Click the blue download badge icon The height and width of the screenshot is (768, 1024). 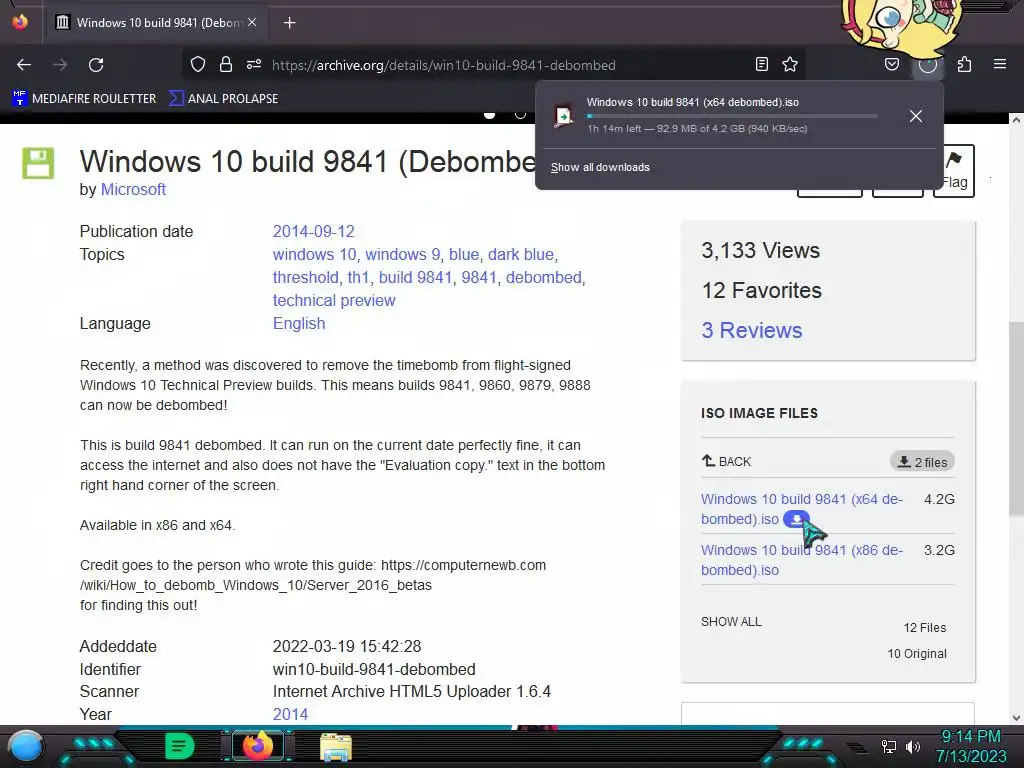click(796, 519)
